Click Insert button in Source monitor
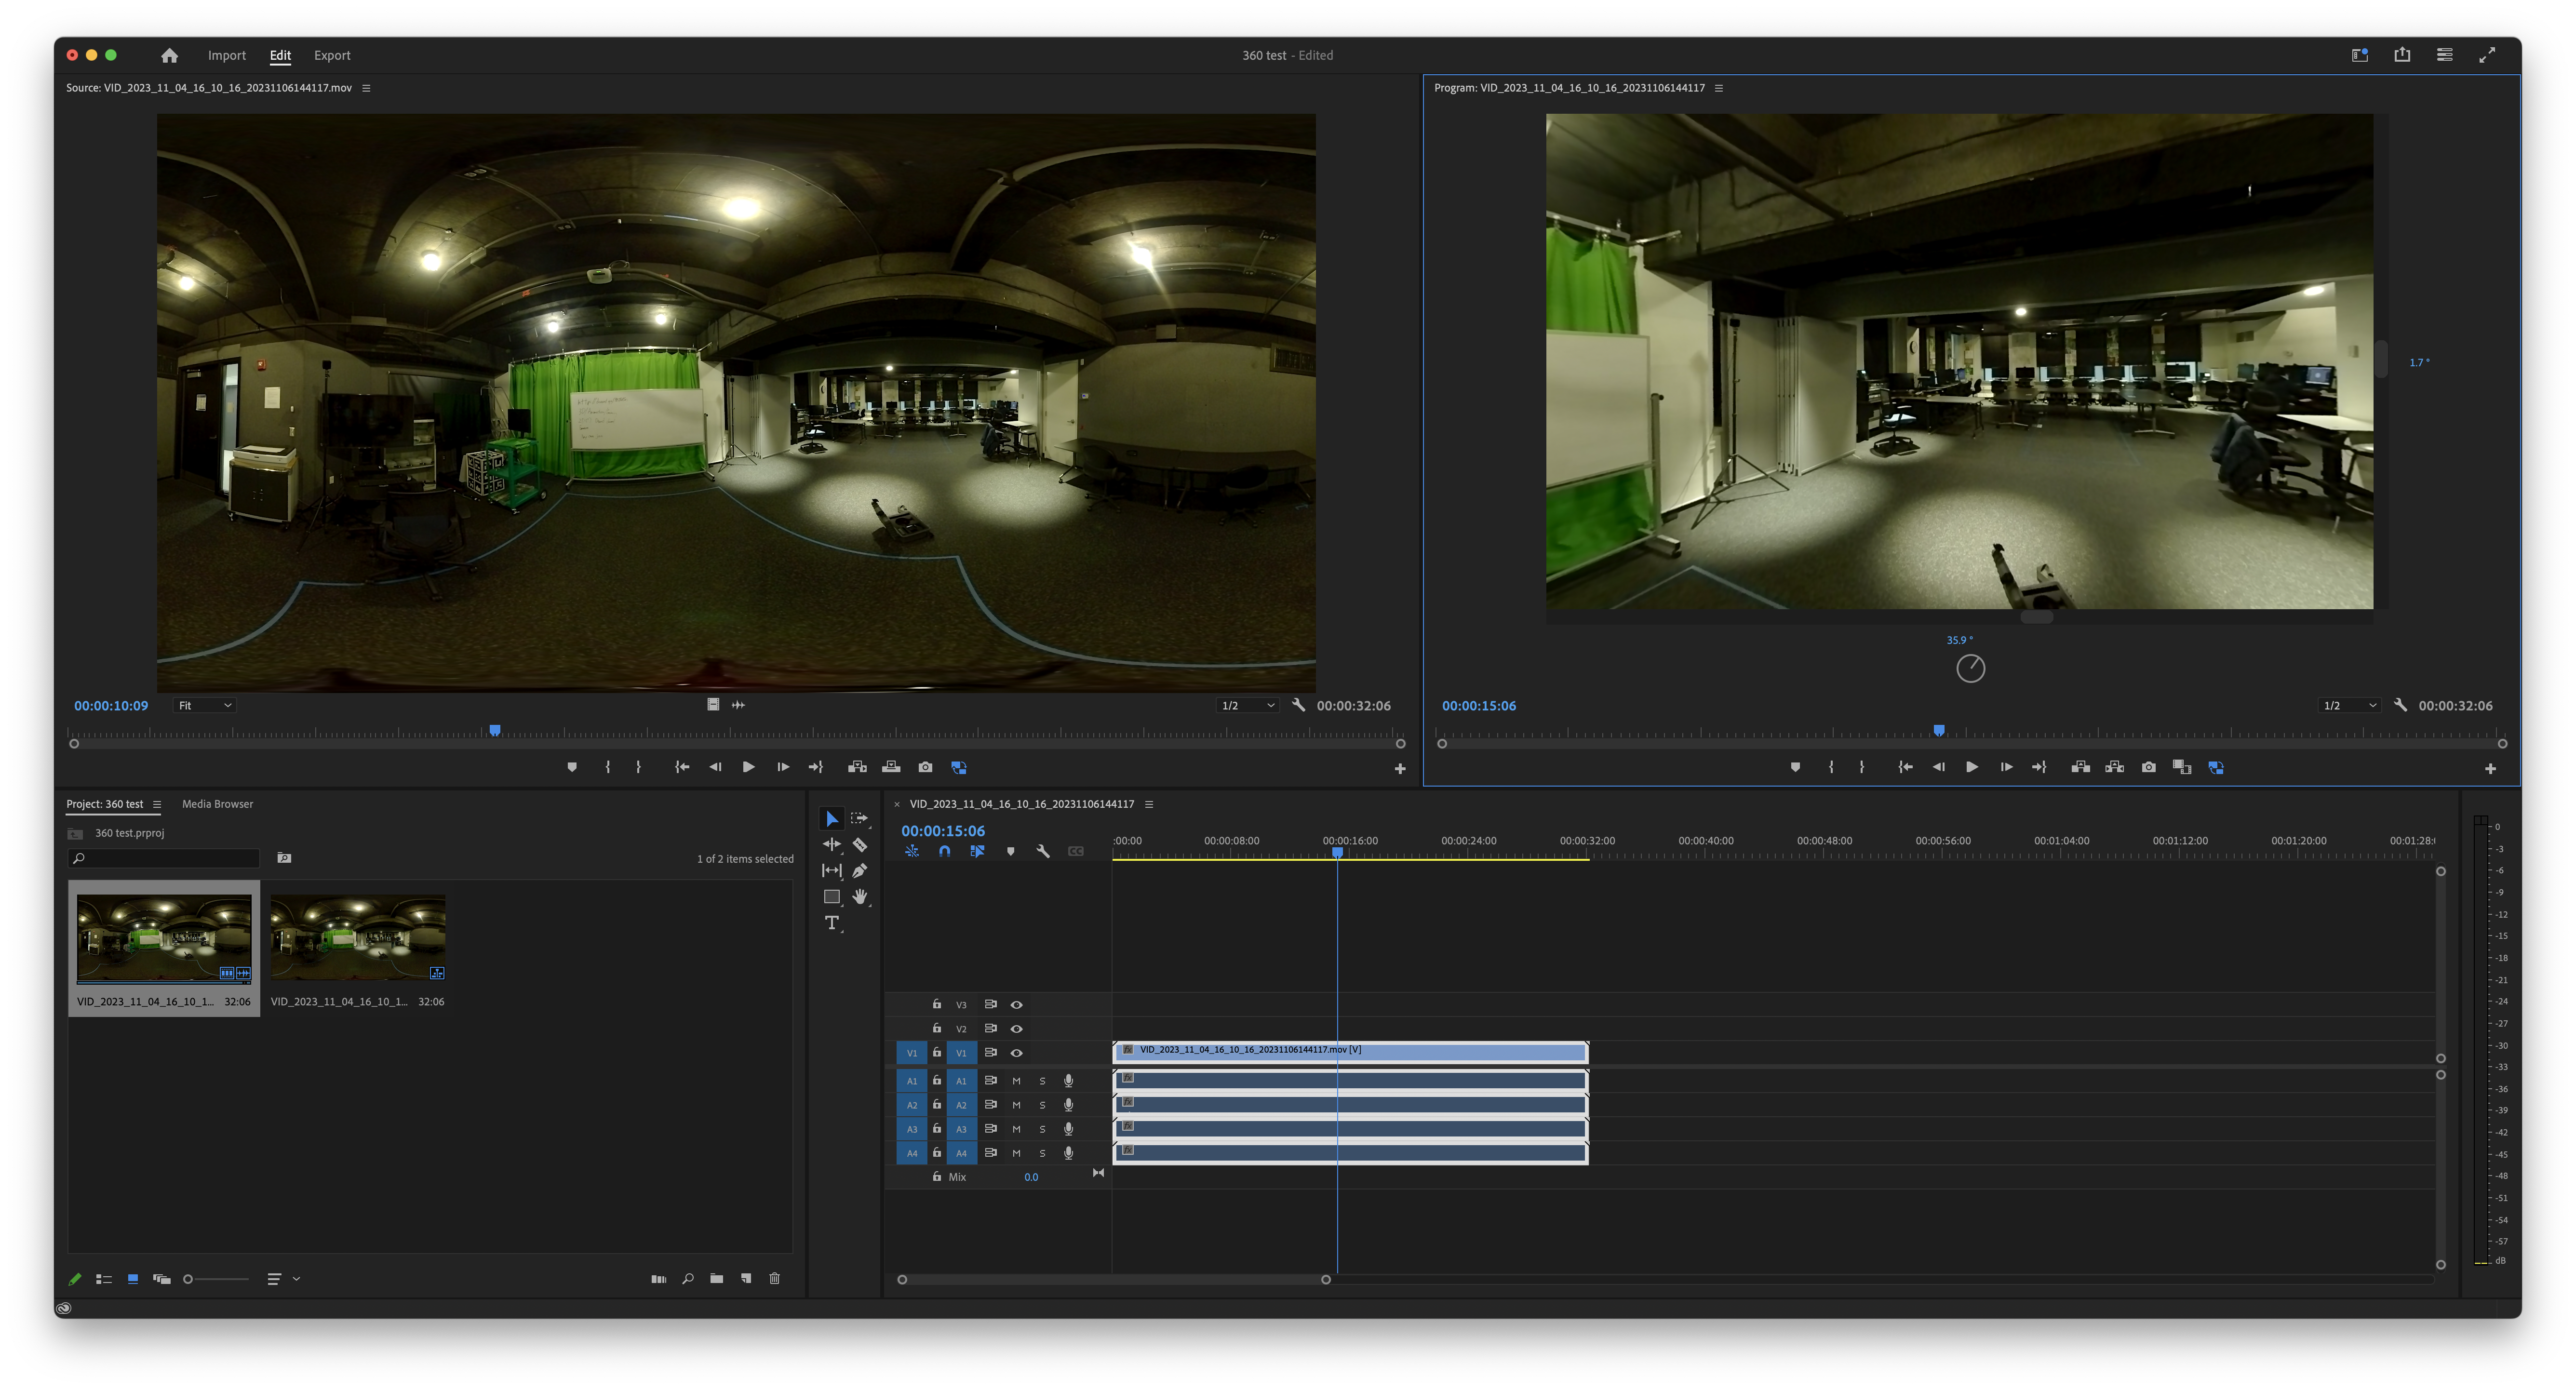 coord(857,767)
